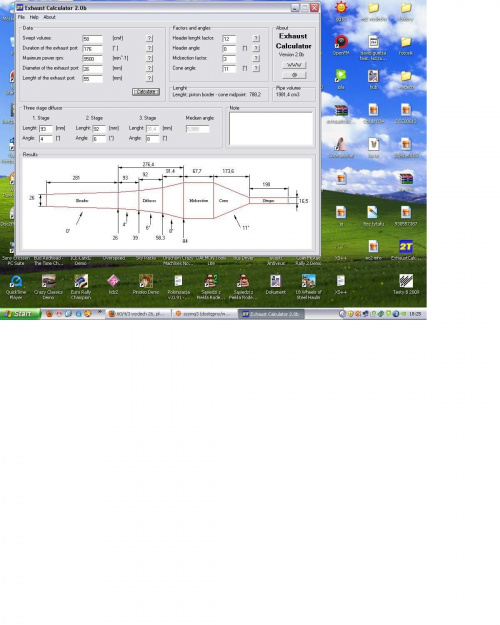Select the Euro Rally Champion desktop icon

[81, 287]
